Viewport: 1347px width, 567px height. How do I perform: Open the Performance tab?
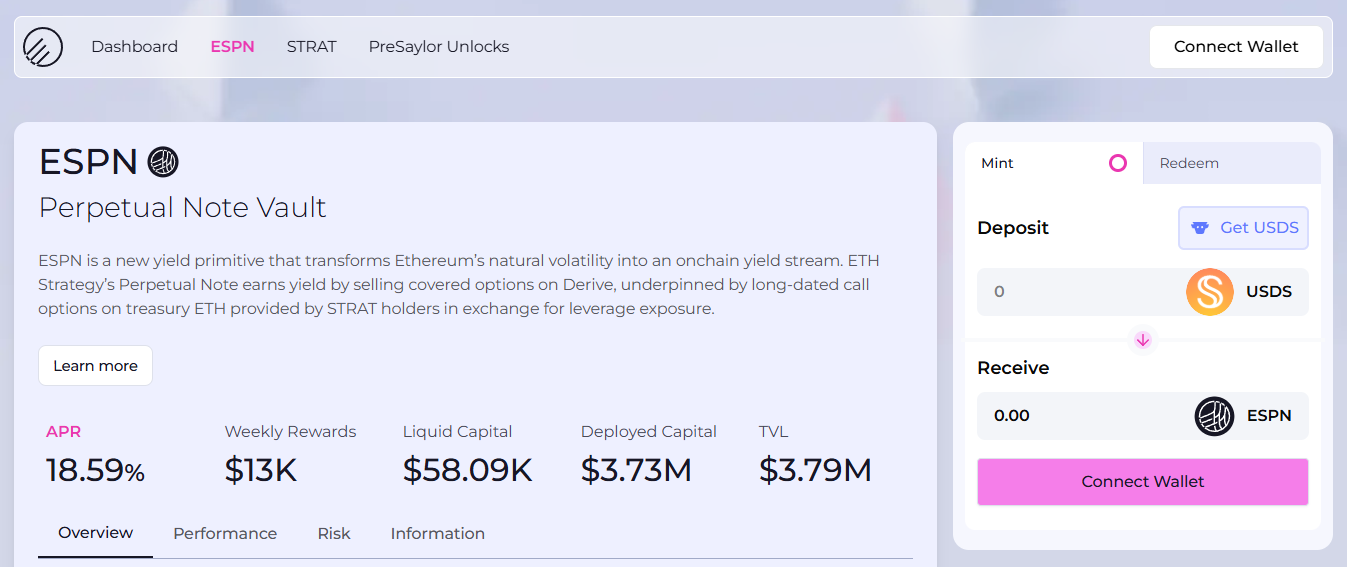225,534
